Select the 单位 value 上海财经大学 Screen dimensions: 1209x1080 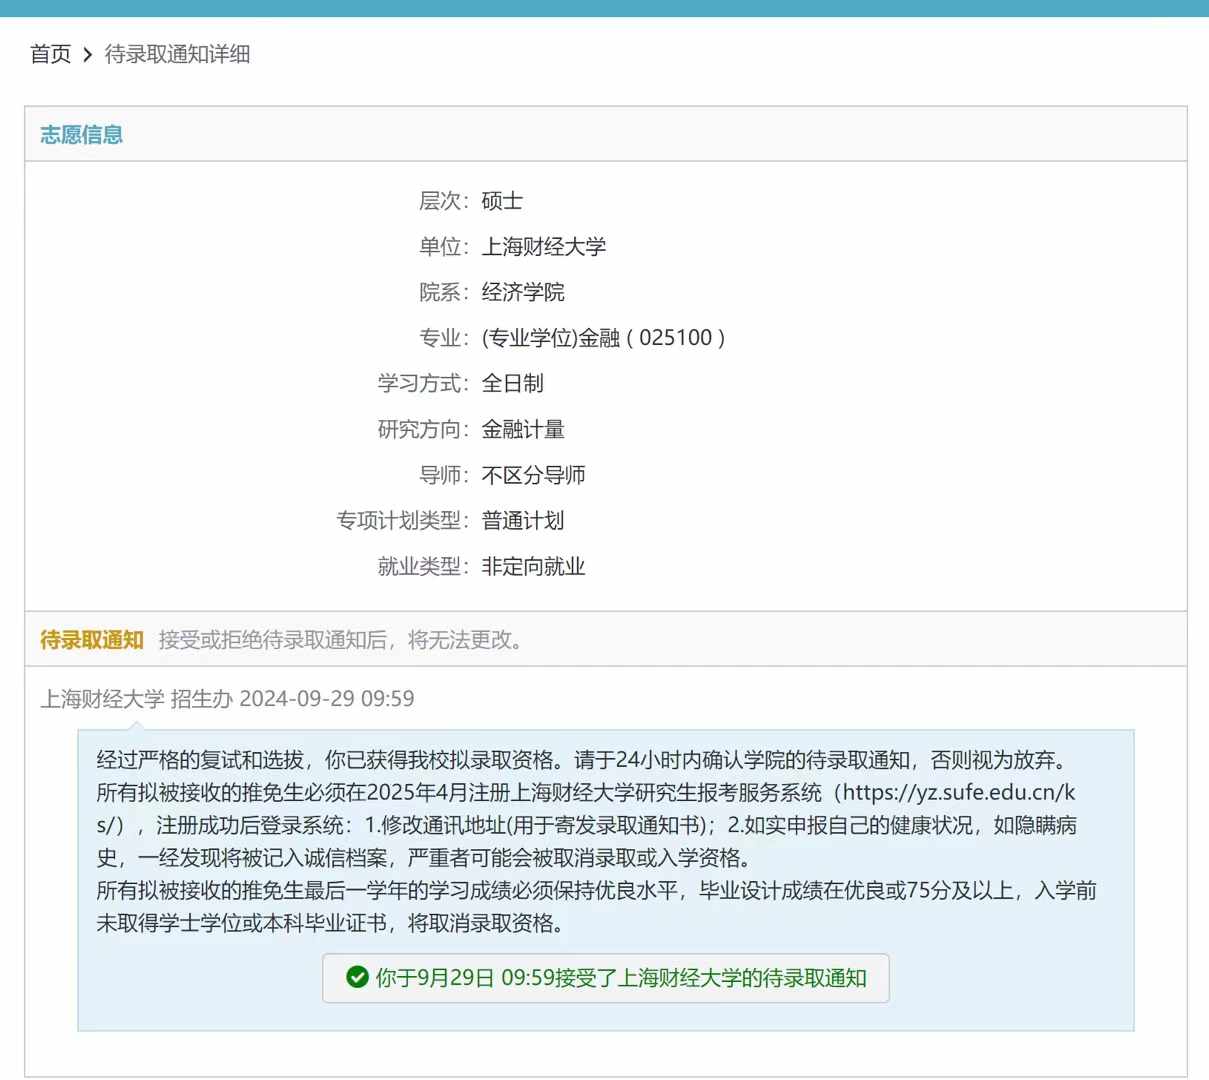(x=544, y=247)
